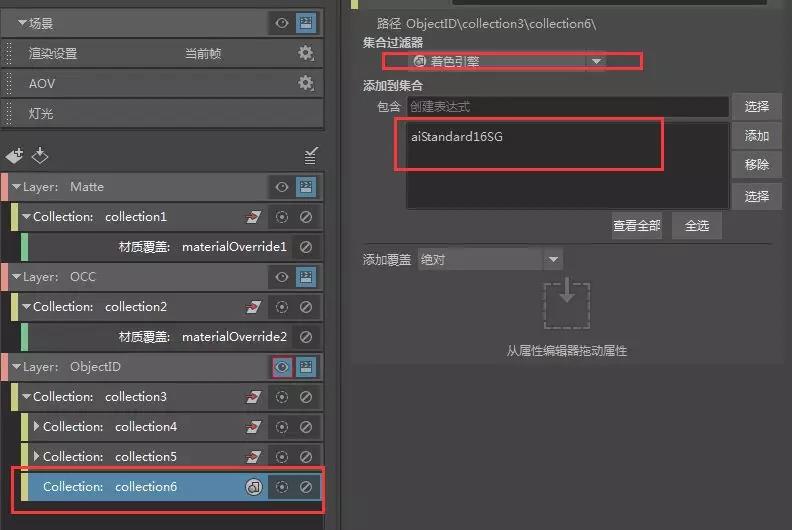The width and height of the screenshot is (792, 530).
Task: Collapse collection3 tree arrow
Action: coord(26,397)
